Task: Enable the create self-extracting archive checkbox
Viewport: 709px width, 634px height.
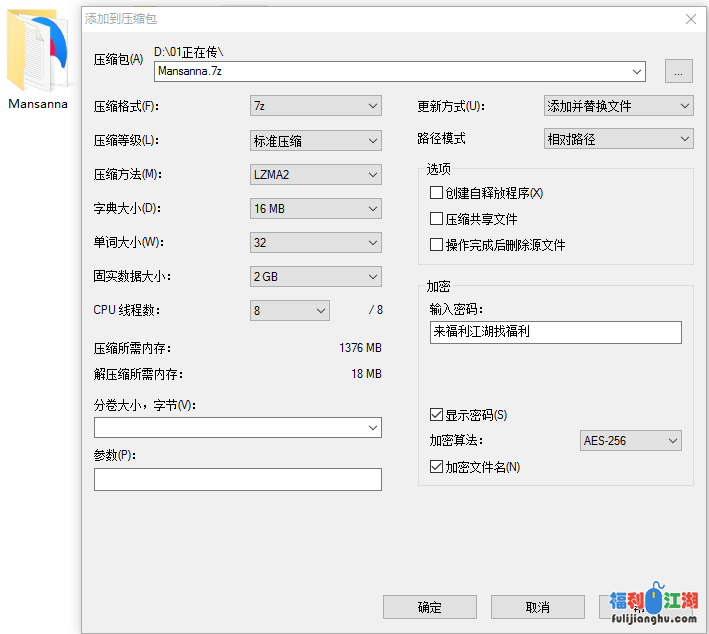Action: (x=436, y=193)
